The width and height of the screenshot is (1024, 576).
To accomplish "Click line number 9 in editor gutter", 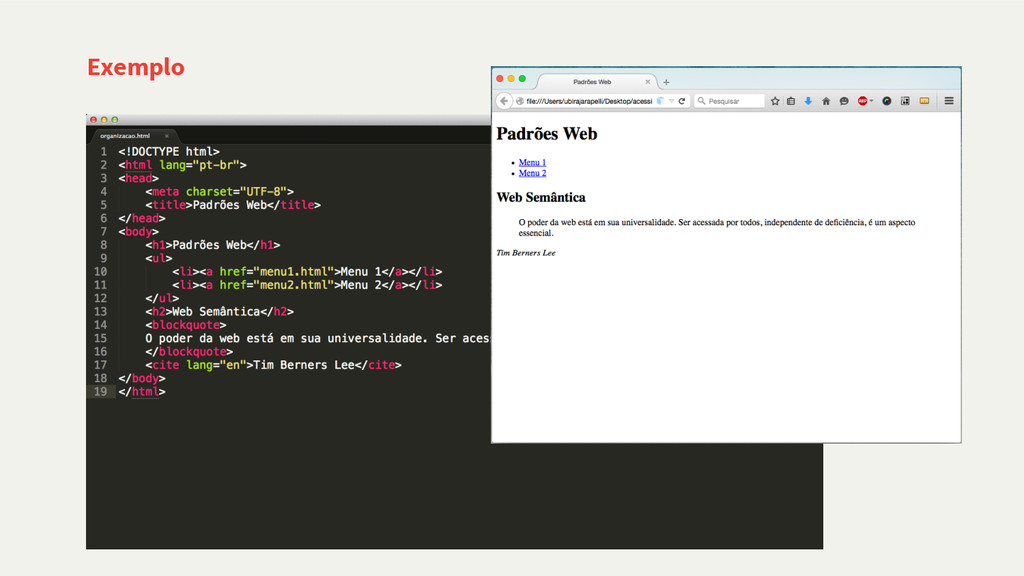I will 103,258.
